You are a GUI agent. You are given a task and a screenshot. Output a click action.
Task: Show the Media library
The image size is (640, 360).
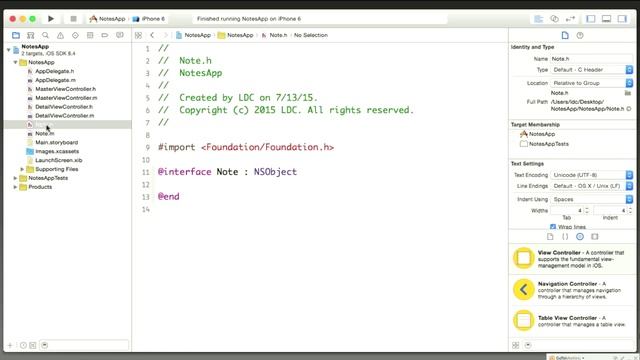pyautogui.click(x=595, y=237)
